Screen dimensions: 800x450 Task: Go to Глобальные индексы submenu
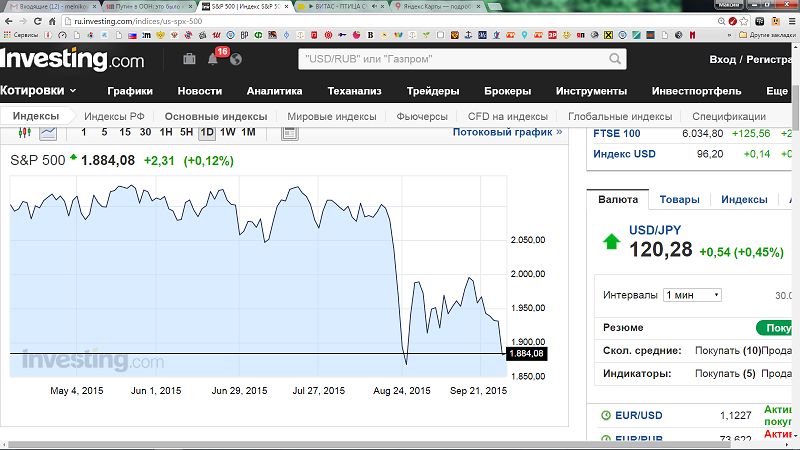tap(620, 116)
